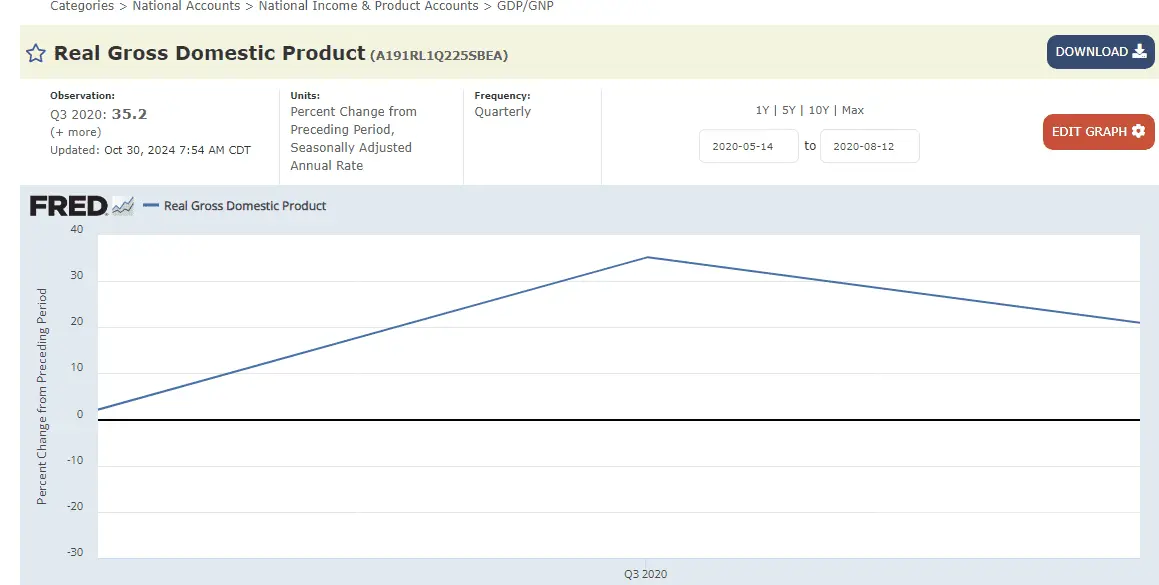Click the star icon to favorite this series

point(36,54)
